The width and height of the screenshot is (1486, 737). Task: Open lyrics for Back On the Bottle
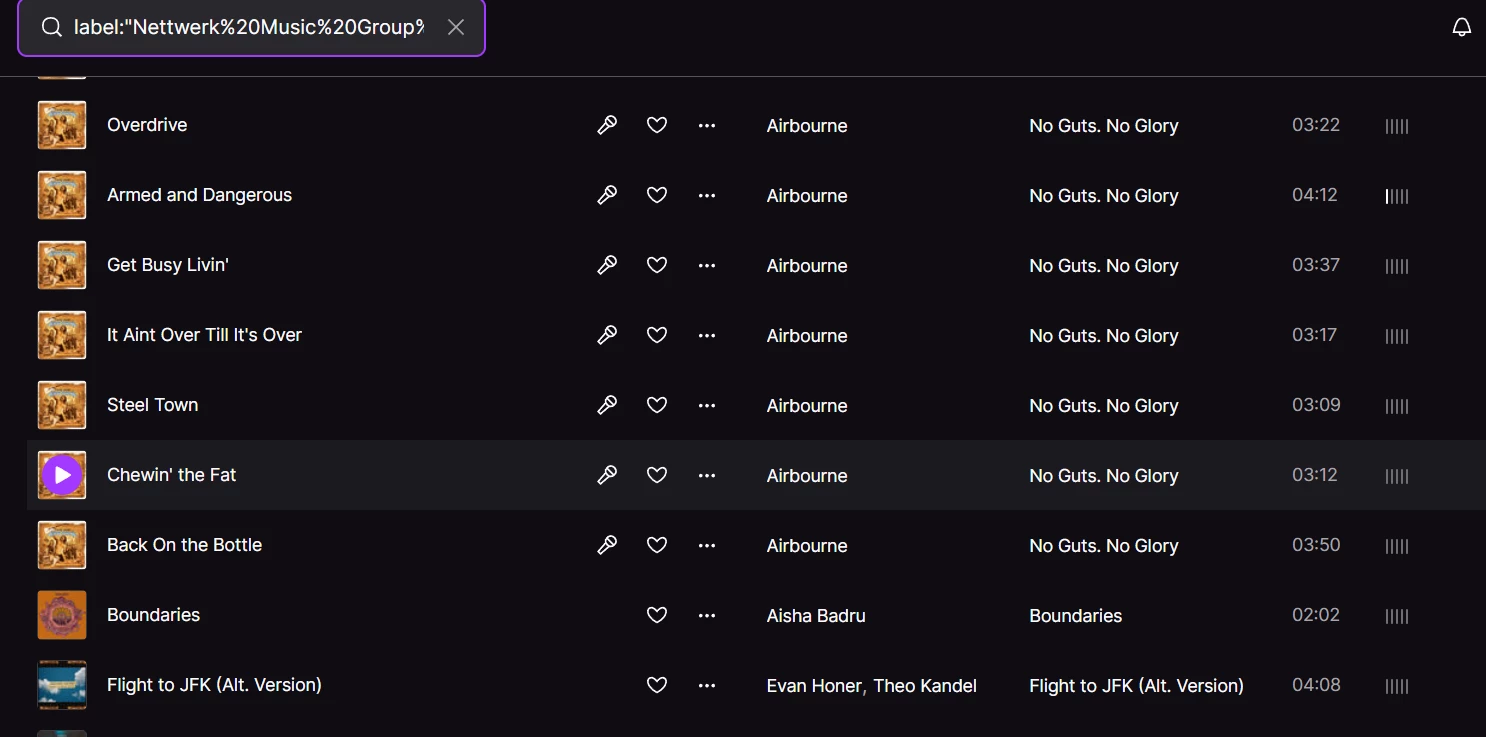coord(607,545)
